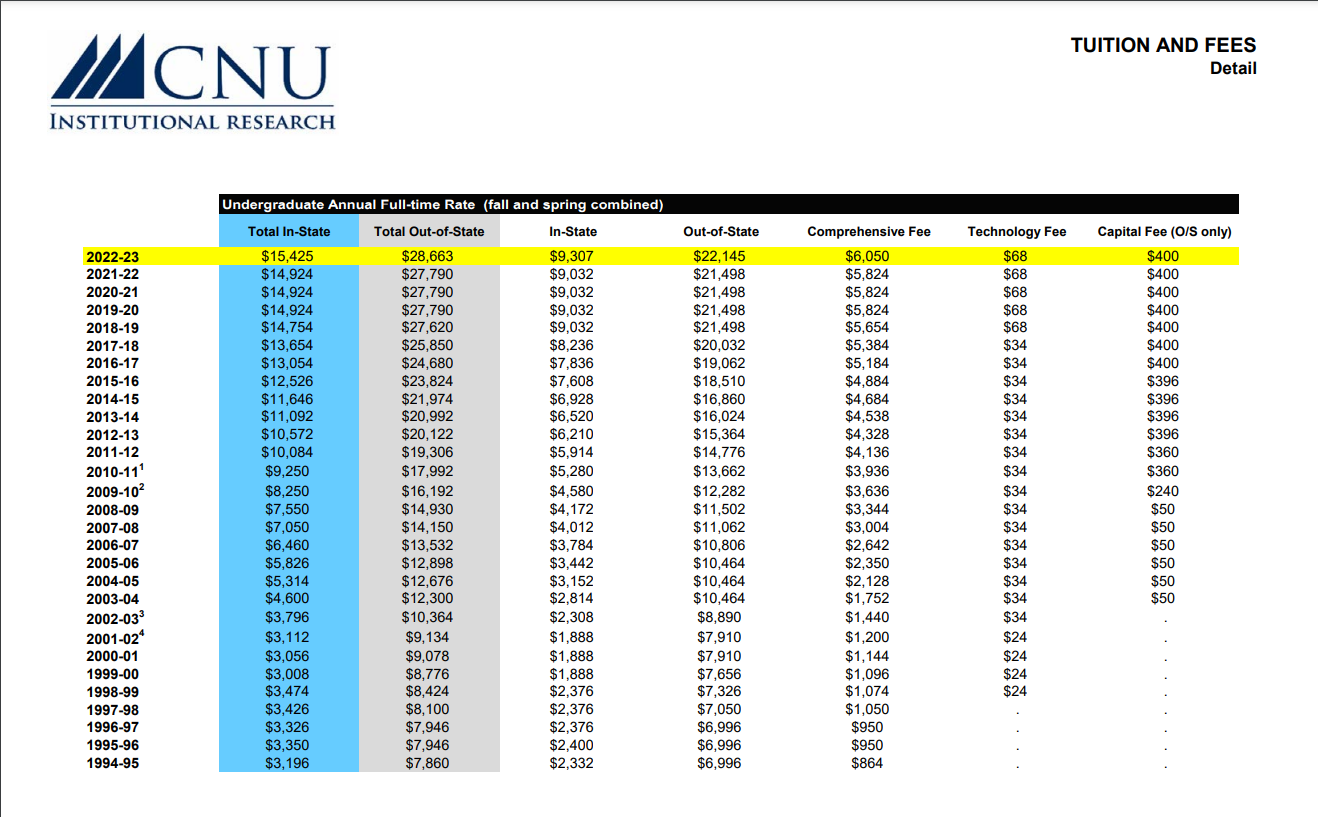Select the 'Total Out-of-State' column header

click(x=429, y=232)
